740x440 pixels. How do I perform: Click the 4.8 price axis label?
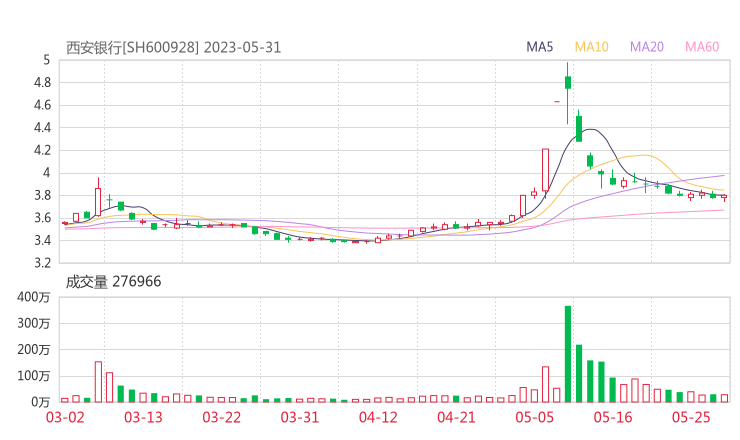[42, 83]
